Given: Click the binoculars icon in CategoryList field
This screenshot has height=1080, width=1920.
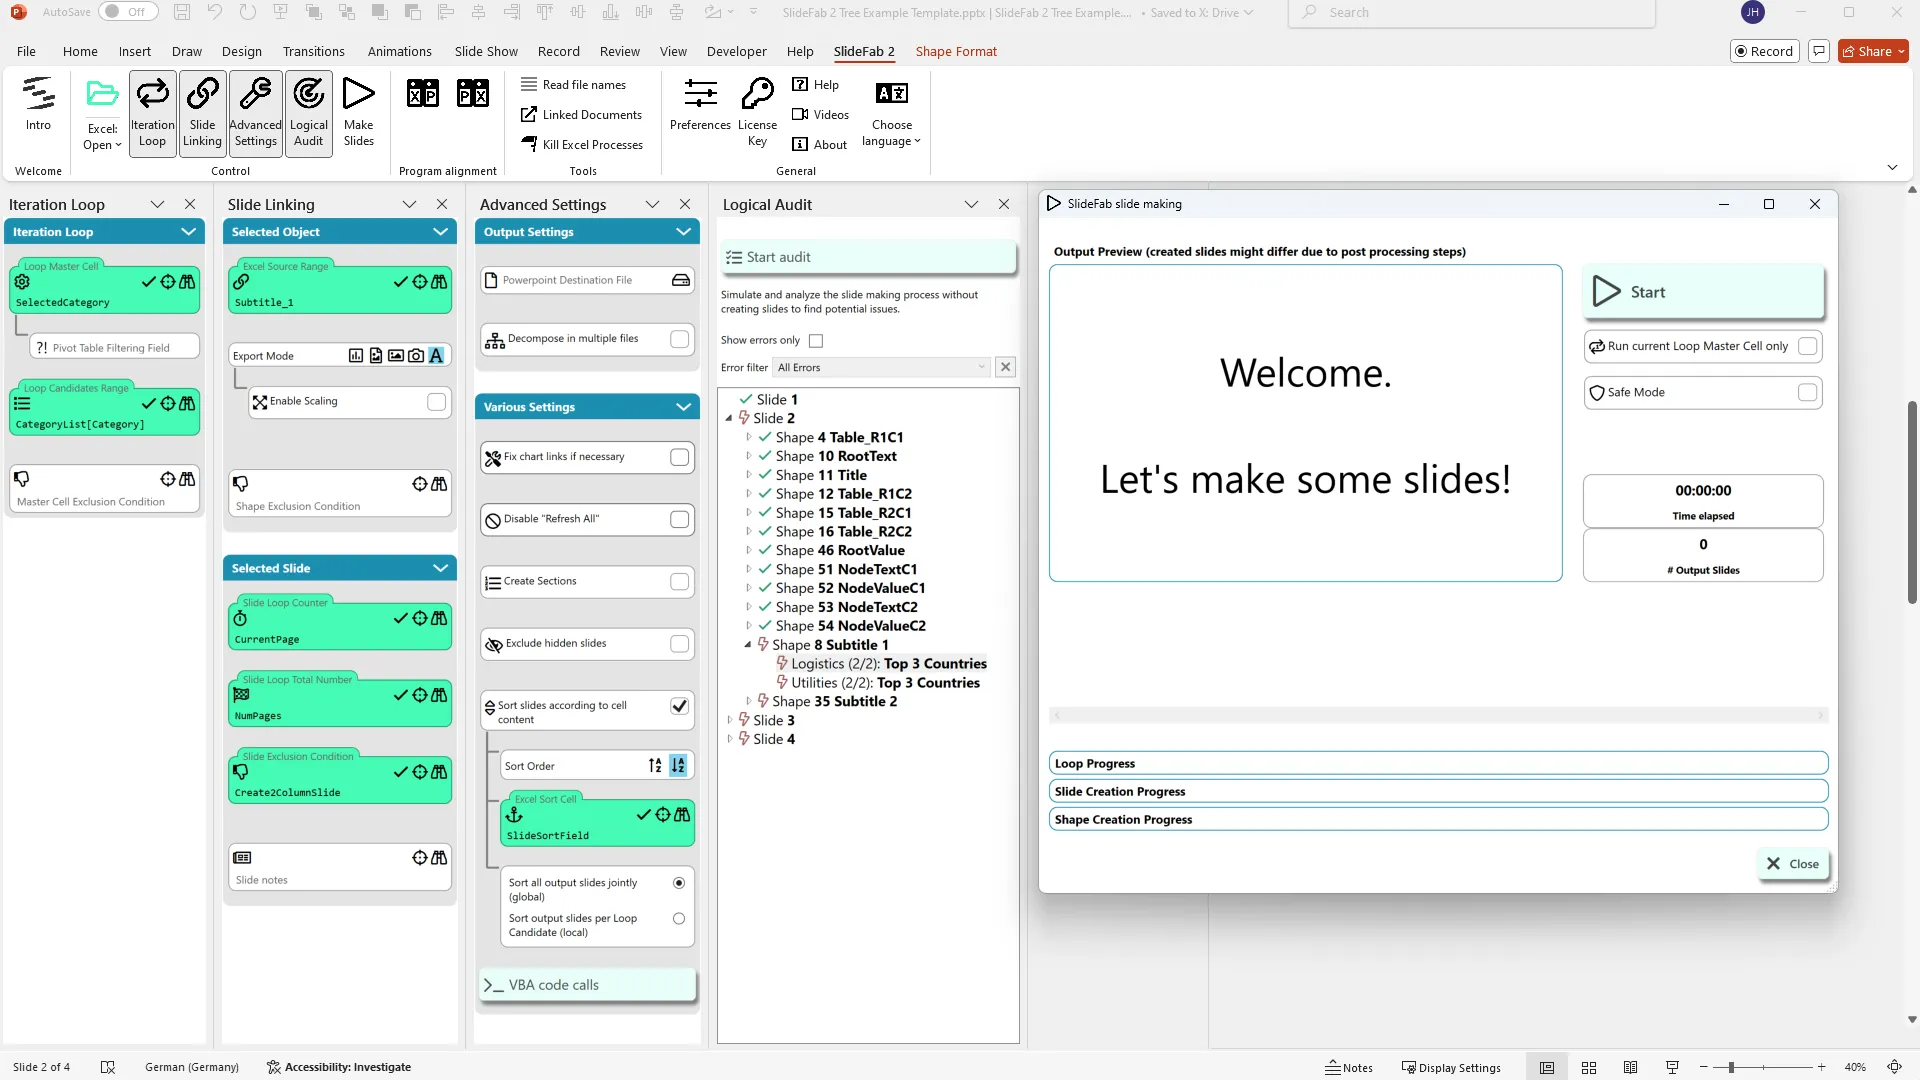Looking at the screenshot, I should click(x=187, y=404).
